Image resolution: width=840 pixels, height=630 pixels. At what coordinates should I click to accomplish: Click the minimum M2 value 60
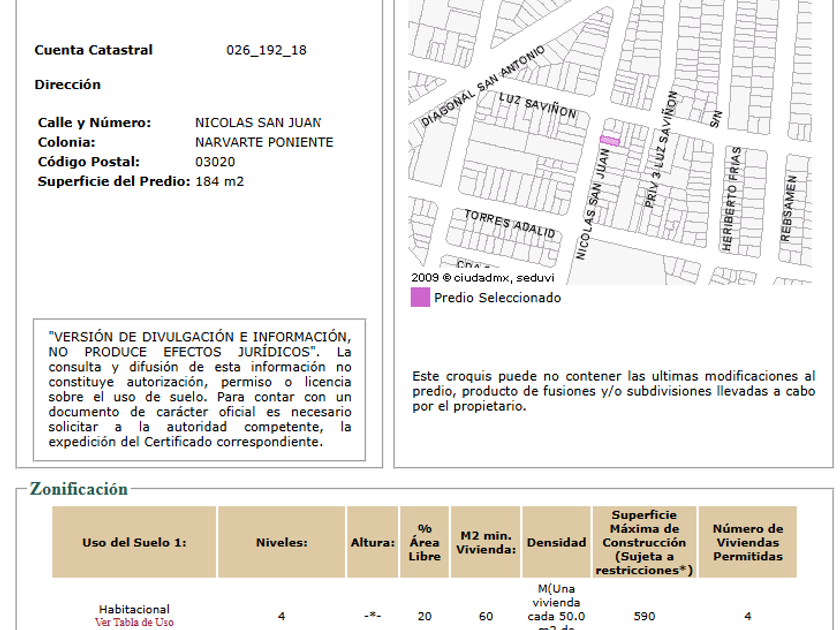pos(486,616)
